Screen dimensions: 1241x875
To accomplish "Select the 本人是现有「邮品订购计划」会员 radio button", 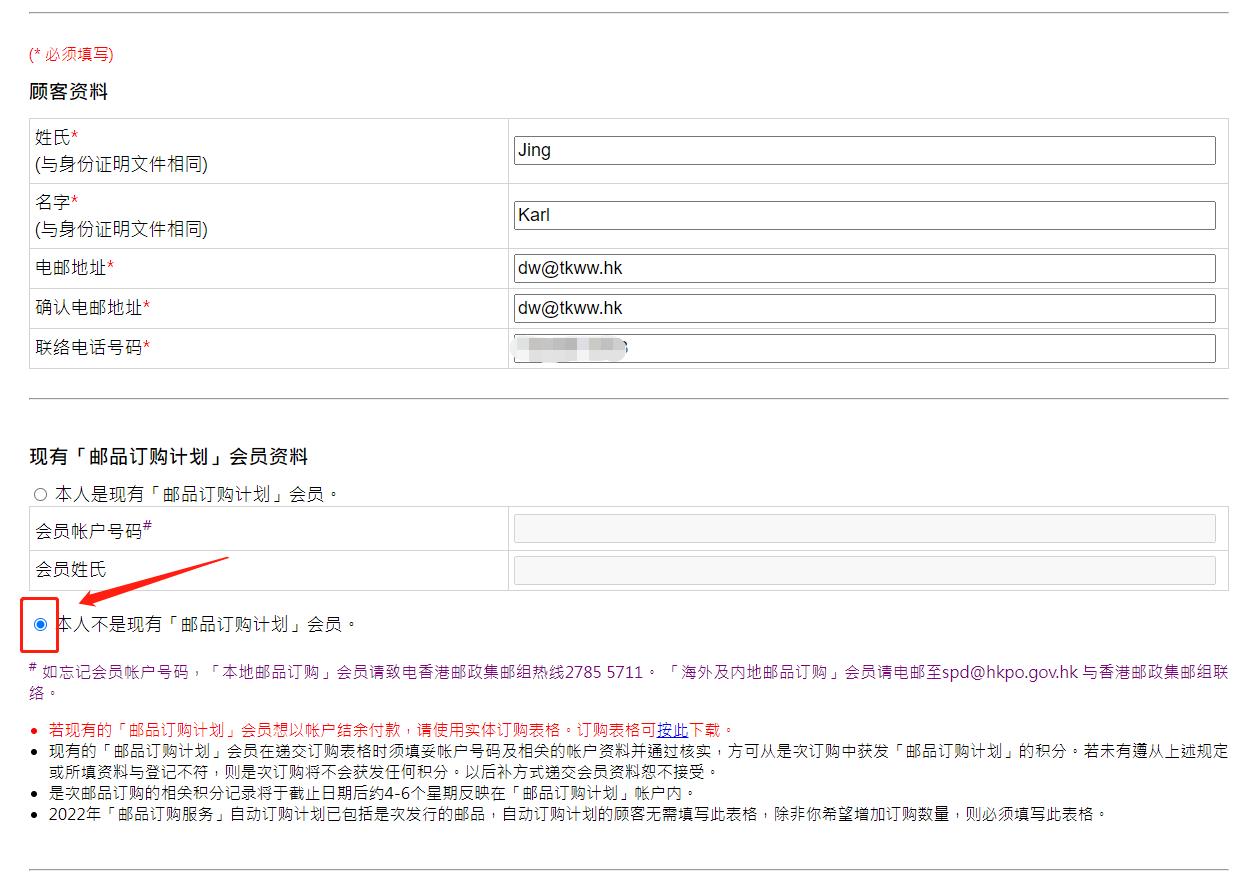I will point(40,494).
